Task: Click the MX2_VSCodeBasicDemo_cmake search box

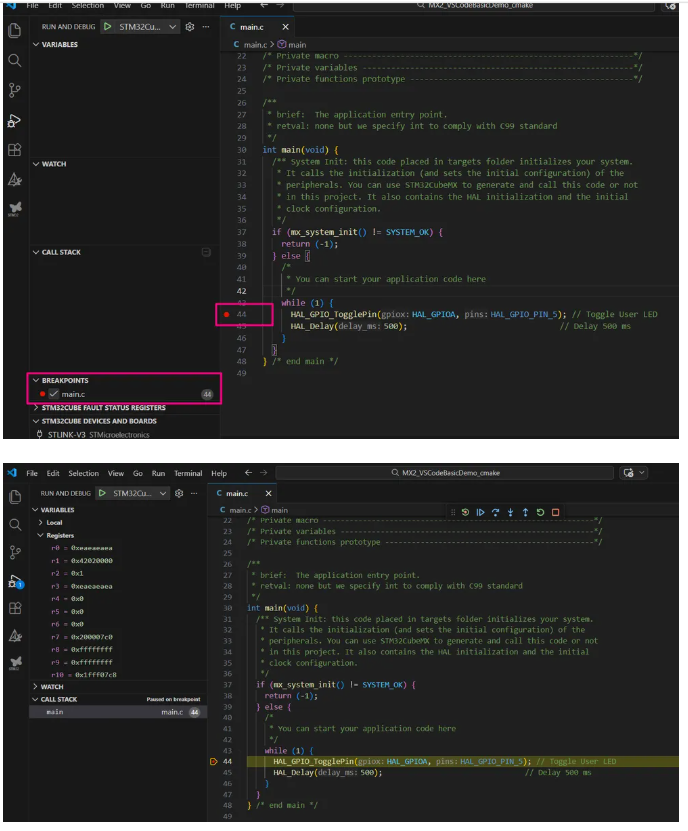Action: (x=444, y=473)
